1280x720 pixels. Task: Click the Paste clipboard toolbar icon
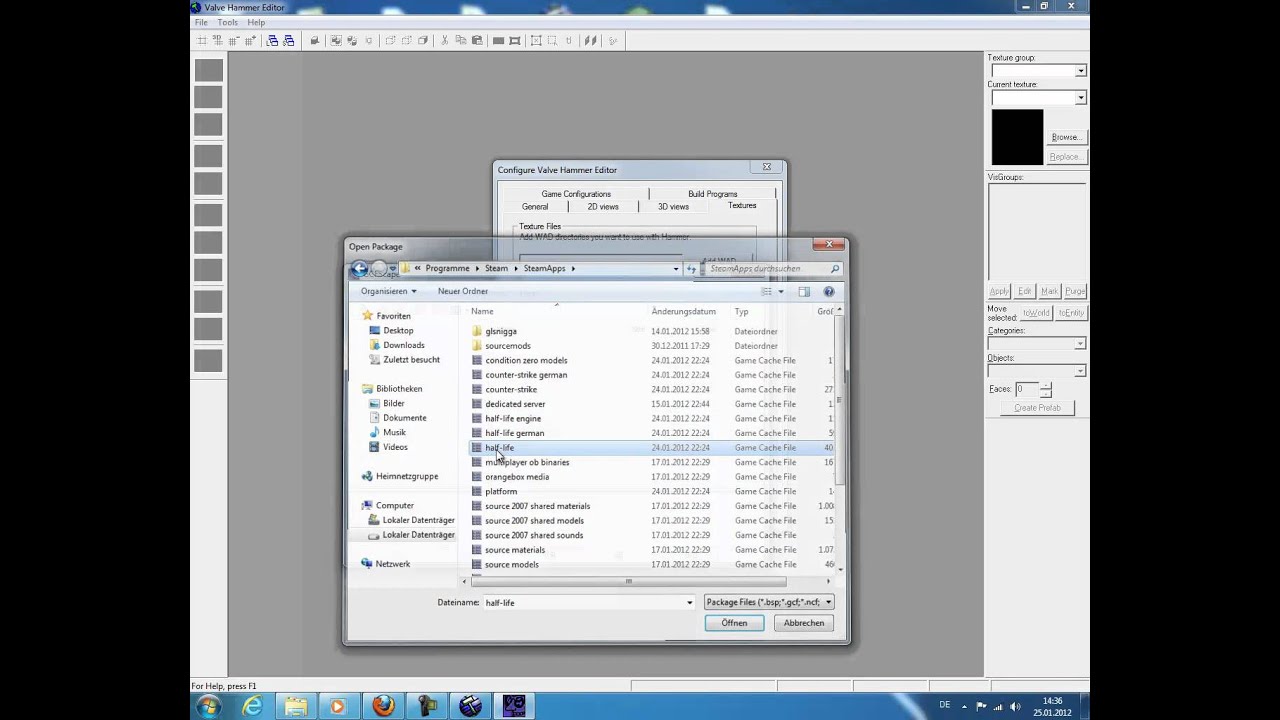tap(477, 41)
